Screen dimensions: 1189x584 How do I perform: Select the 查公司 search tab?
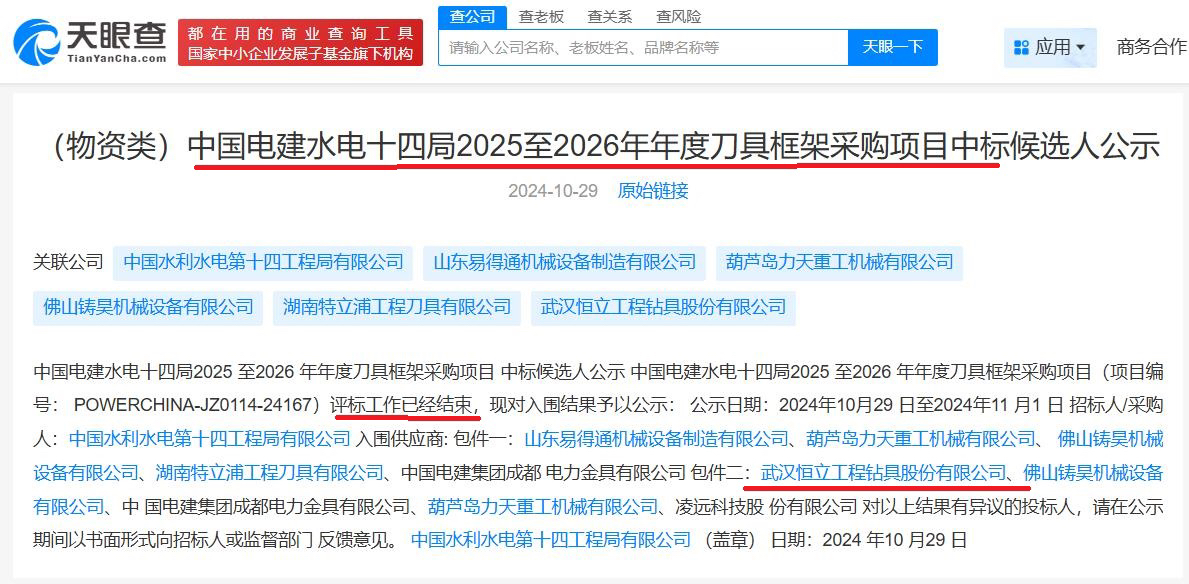click(472, 16)
